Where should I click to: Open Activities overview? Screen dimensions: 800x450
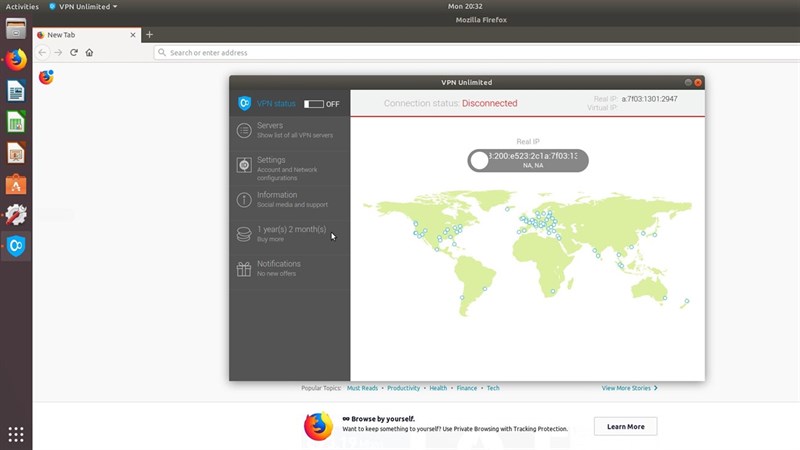click(22, 7)
